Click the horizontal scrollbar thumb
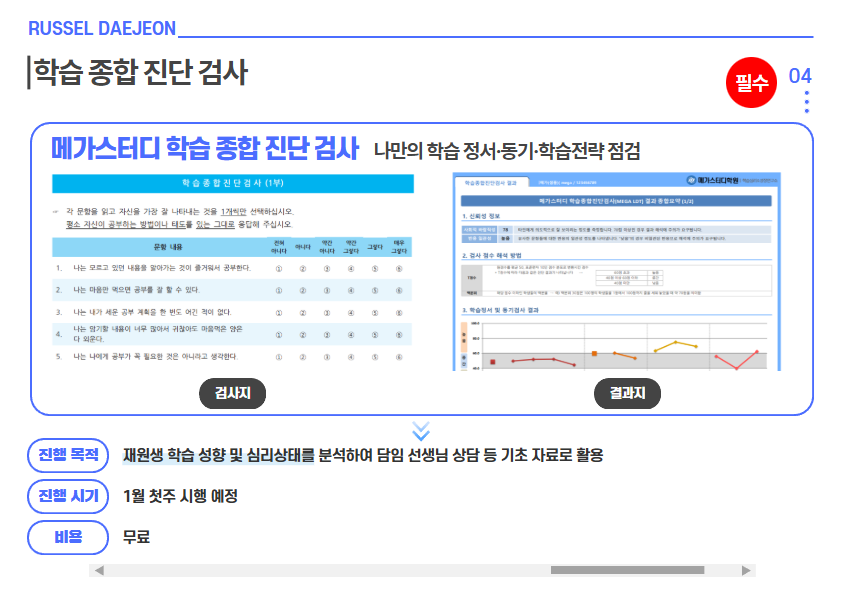Screen dimensions: 842x595 [627, 570]
